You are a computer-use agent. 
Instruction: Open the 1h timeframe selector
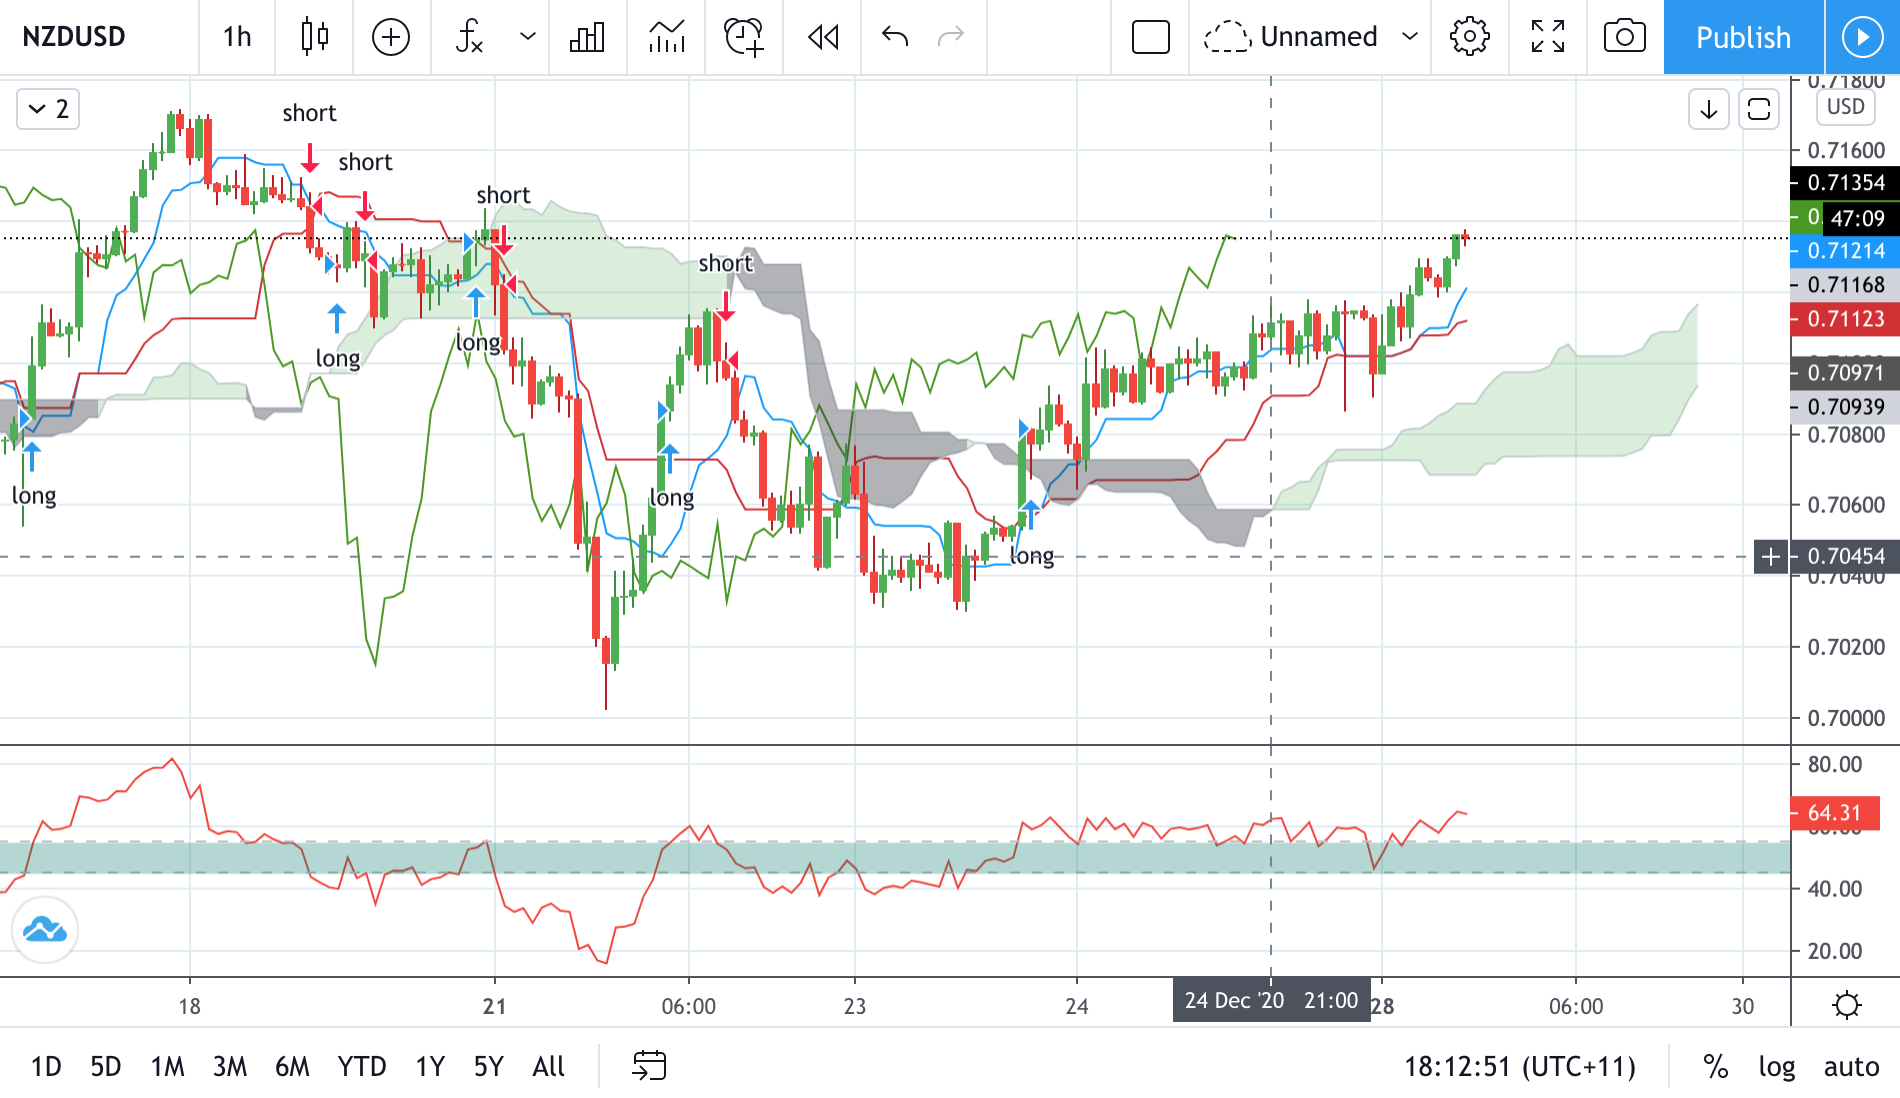pyautogui.click(x=237, y=37)
